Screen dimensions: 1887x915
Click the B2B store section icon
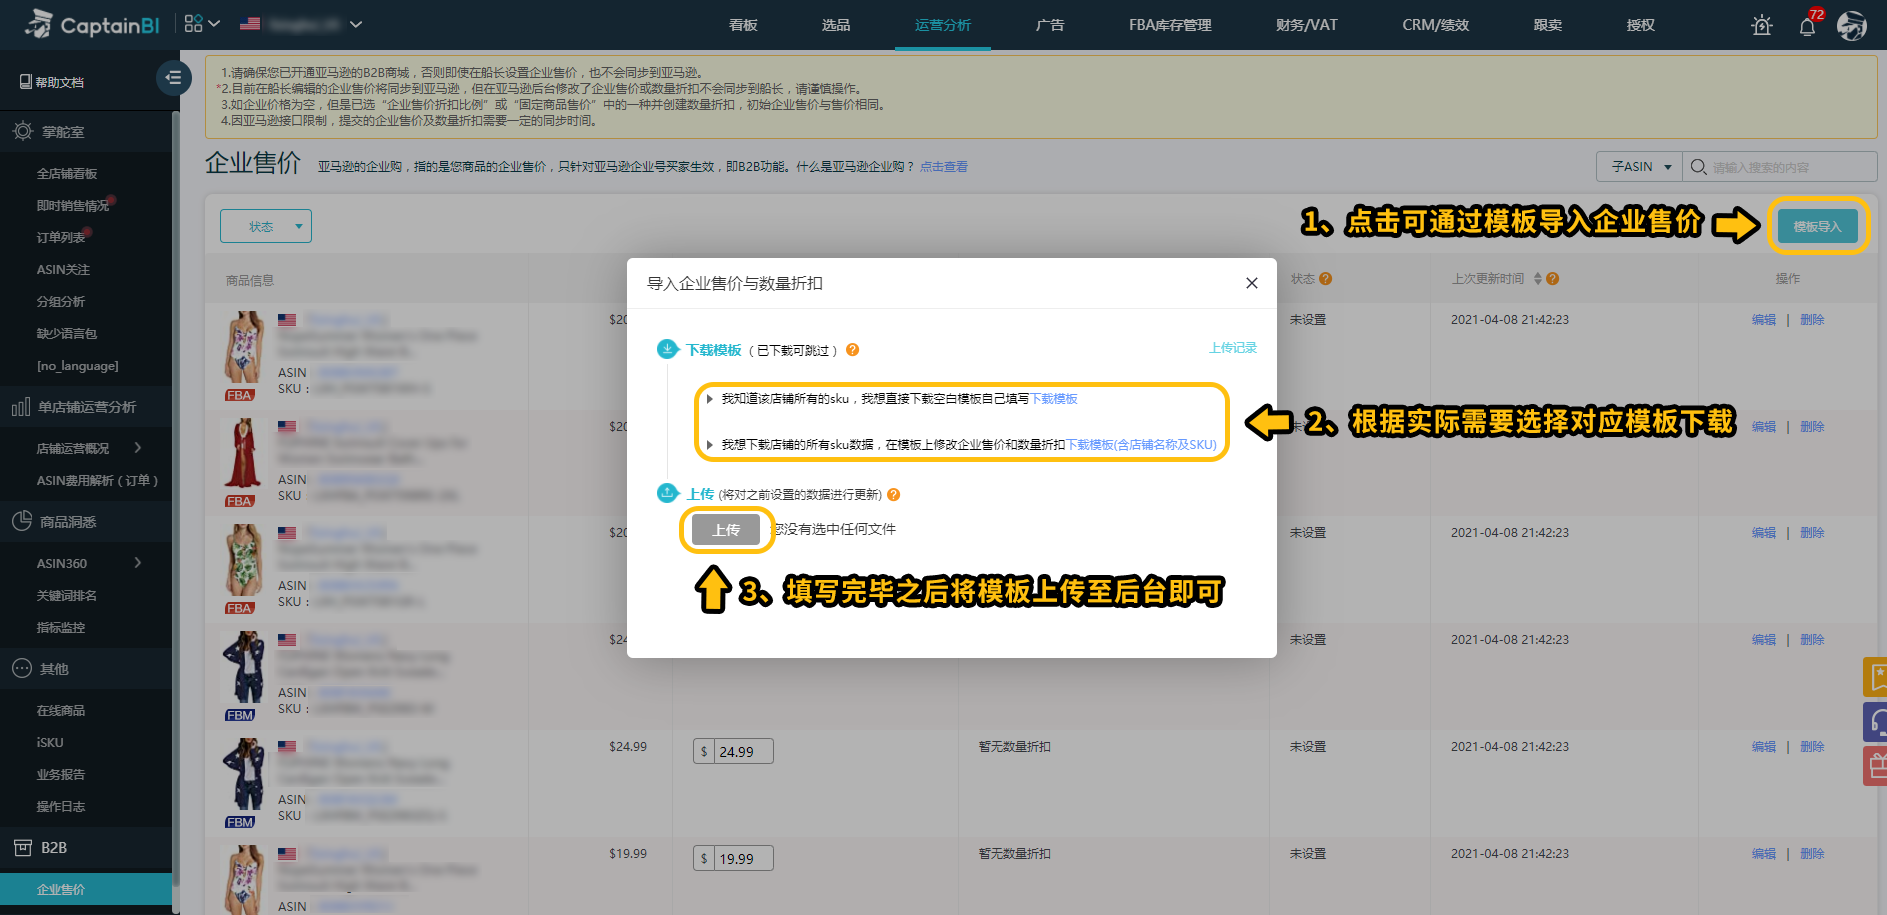(22, 847)
